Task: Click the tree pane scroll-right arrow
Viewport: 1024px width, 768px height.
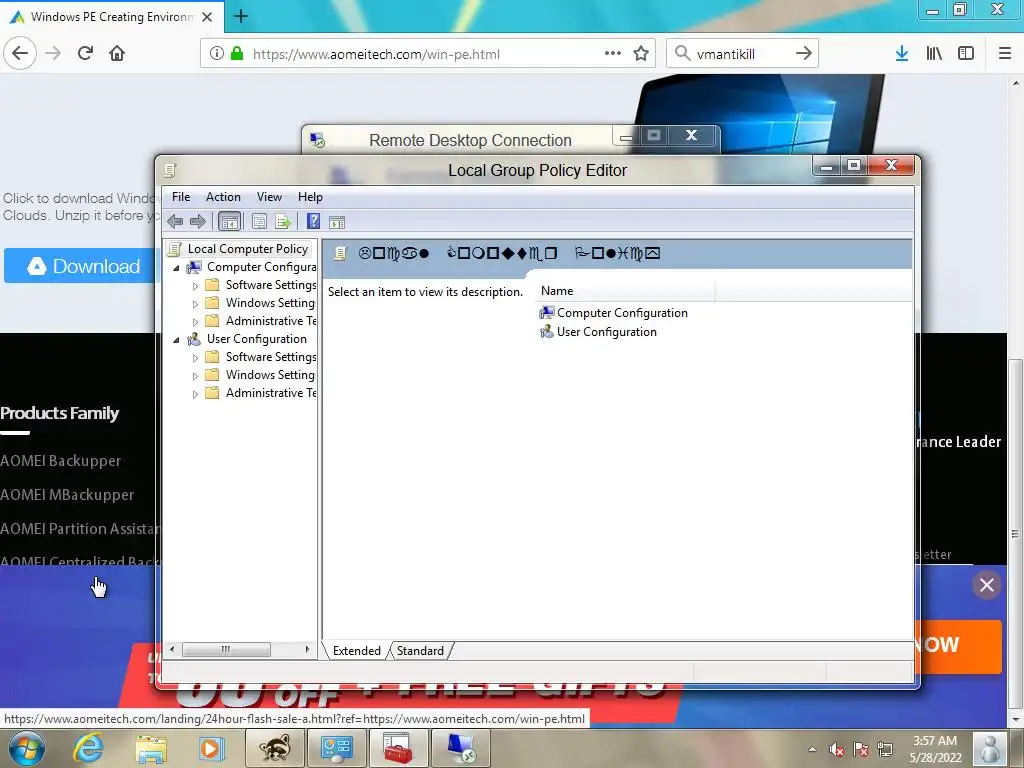Action: pyautogui.click(x=307, y=649)
